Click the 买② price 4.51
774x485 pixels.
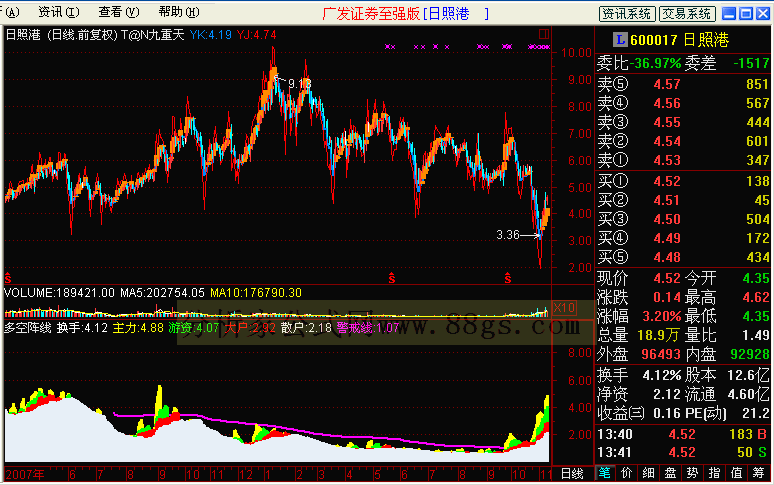667,200
